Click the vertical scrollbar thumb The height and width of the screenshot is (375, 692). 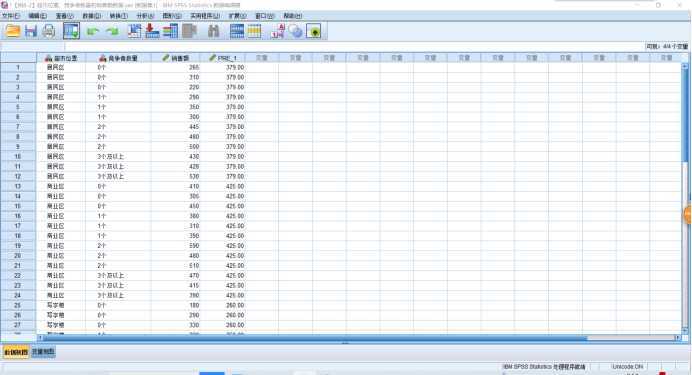coord(685,115)
